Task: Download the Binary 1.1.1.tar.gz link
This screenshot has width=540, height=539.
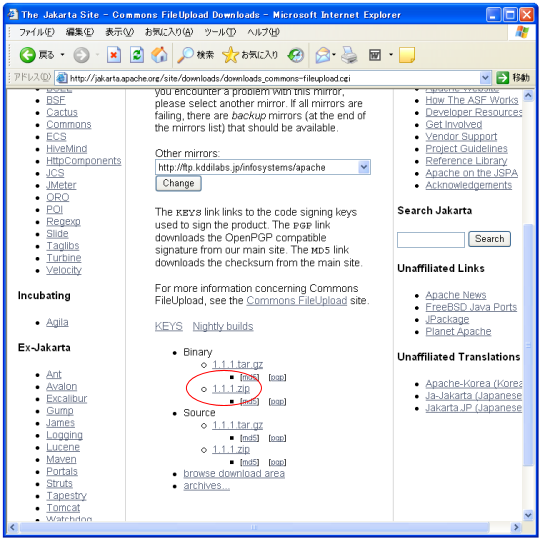Action: coord(238,364)
